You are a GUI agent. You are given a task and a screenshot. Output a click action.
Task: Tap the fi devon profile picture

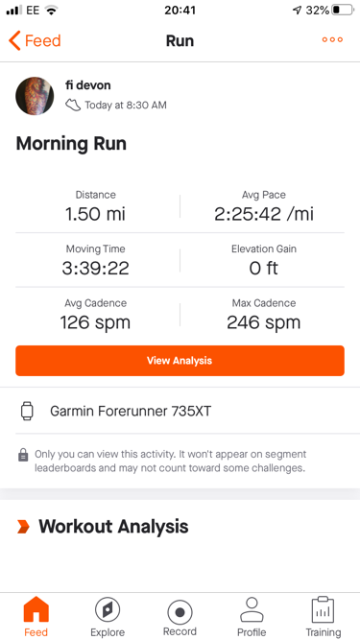35,96
